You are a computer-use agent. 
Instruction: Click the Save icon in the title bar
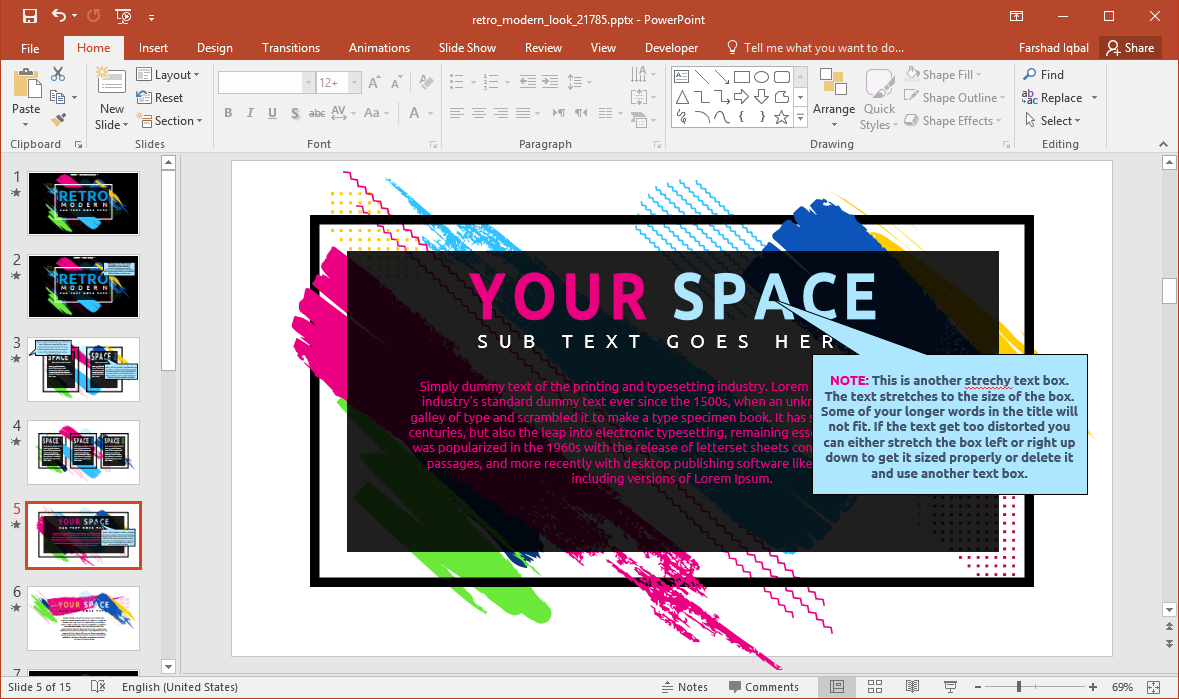click(x=29, y=16)
